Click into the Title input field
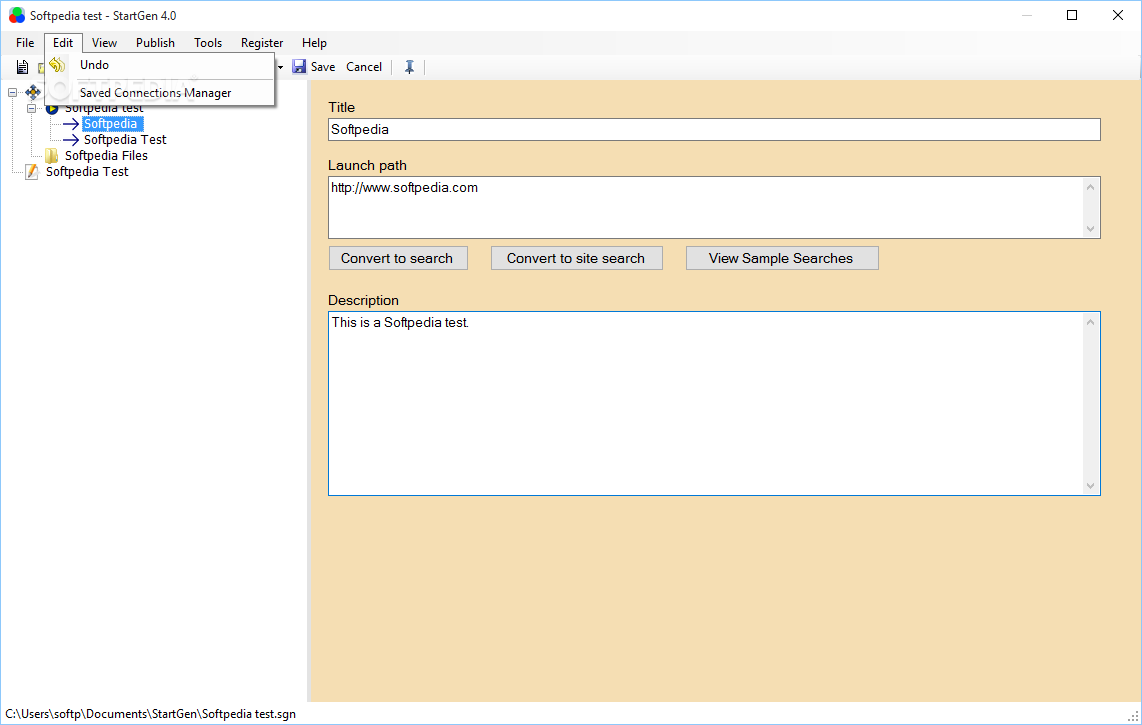The width and height of the screenshot is (1142, 725). tap(714, 130)
